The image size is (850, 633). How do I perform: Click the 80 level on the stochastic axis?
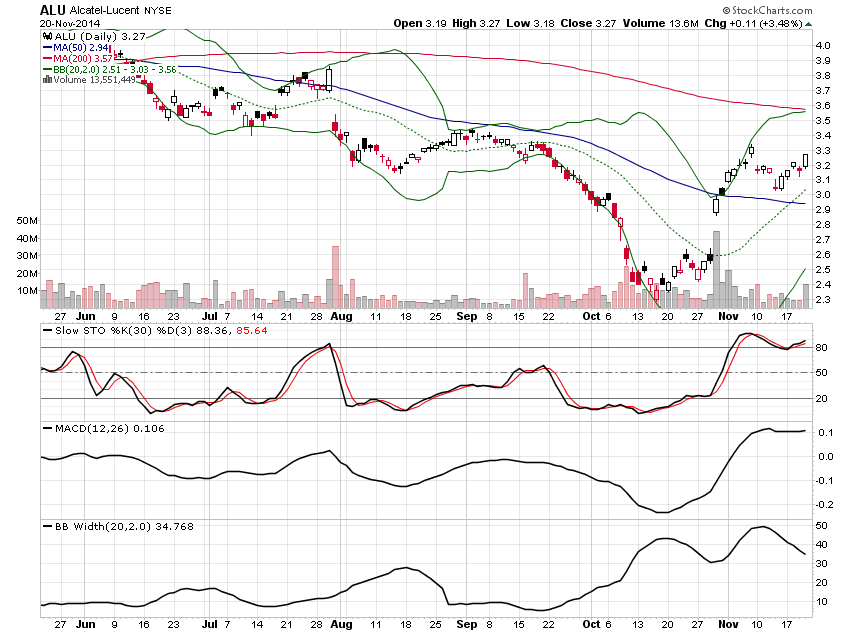click(x=821, y=347)
